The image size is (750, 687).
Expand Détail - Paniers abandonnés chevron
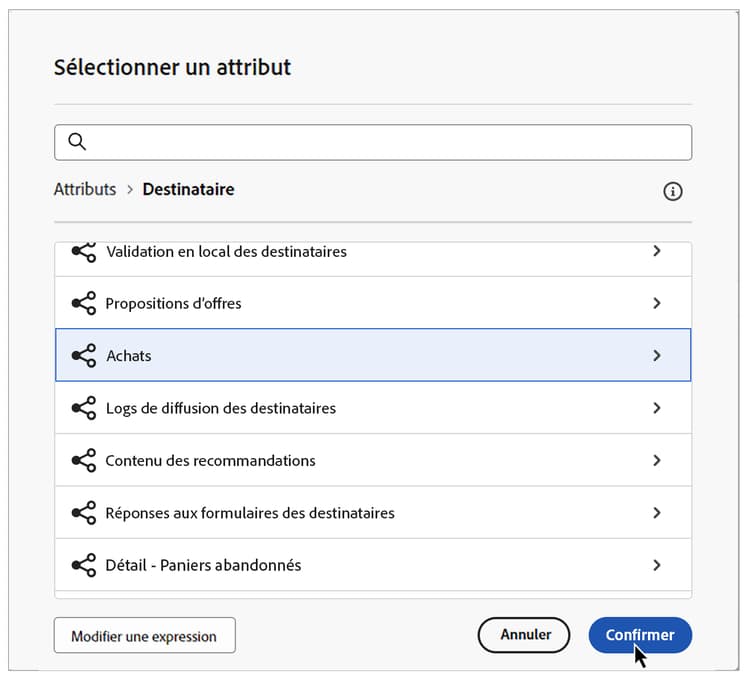point(657,565)
